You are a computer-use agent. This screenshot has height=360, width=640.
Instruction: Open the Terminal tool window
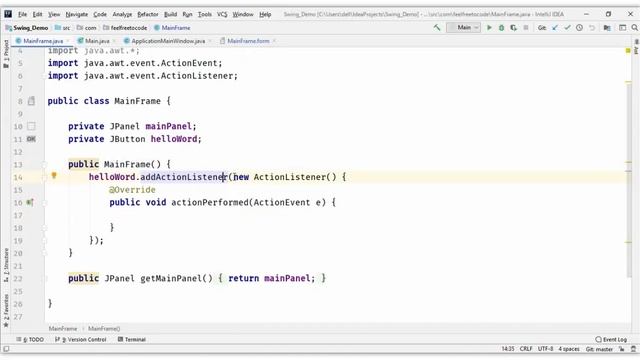(x=132, y=339)
